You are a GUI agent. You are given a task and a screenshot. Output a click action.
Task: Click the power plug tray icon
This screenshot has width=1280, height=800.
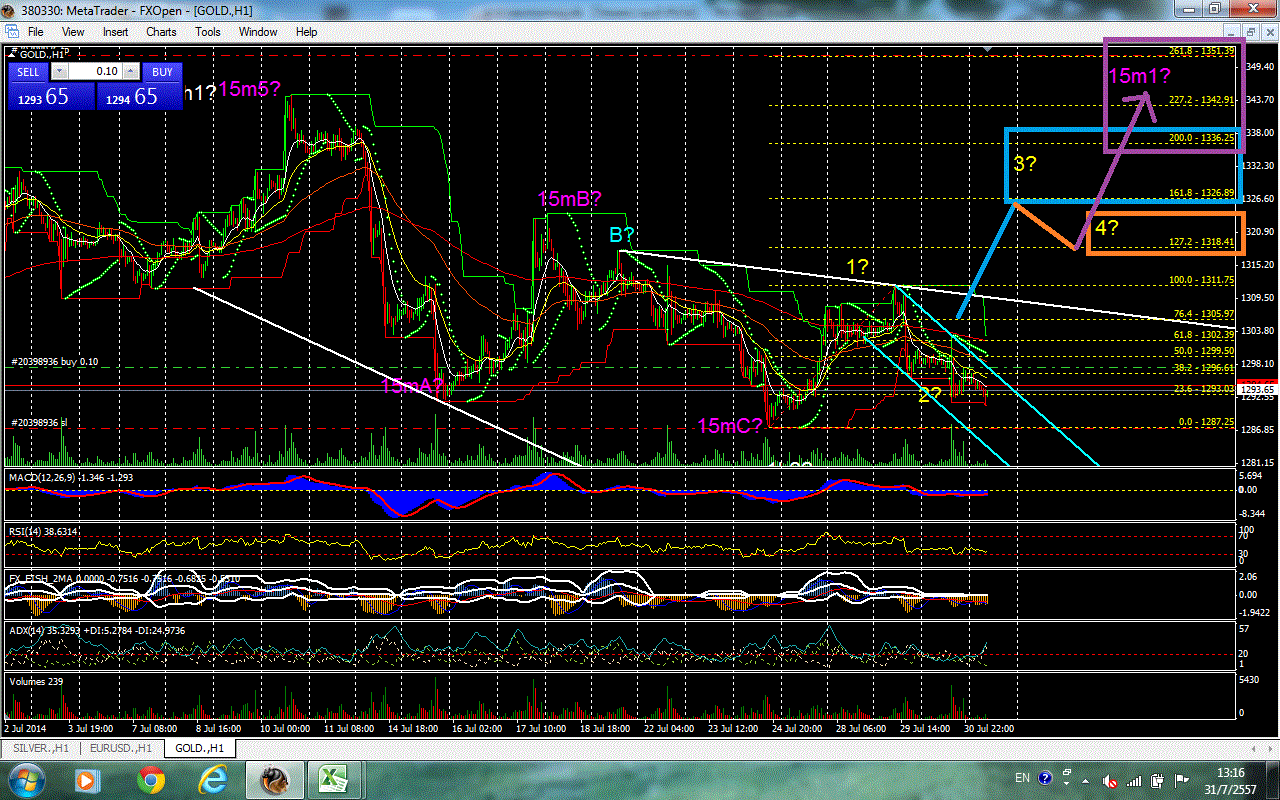(x=1157, y=779)
